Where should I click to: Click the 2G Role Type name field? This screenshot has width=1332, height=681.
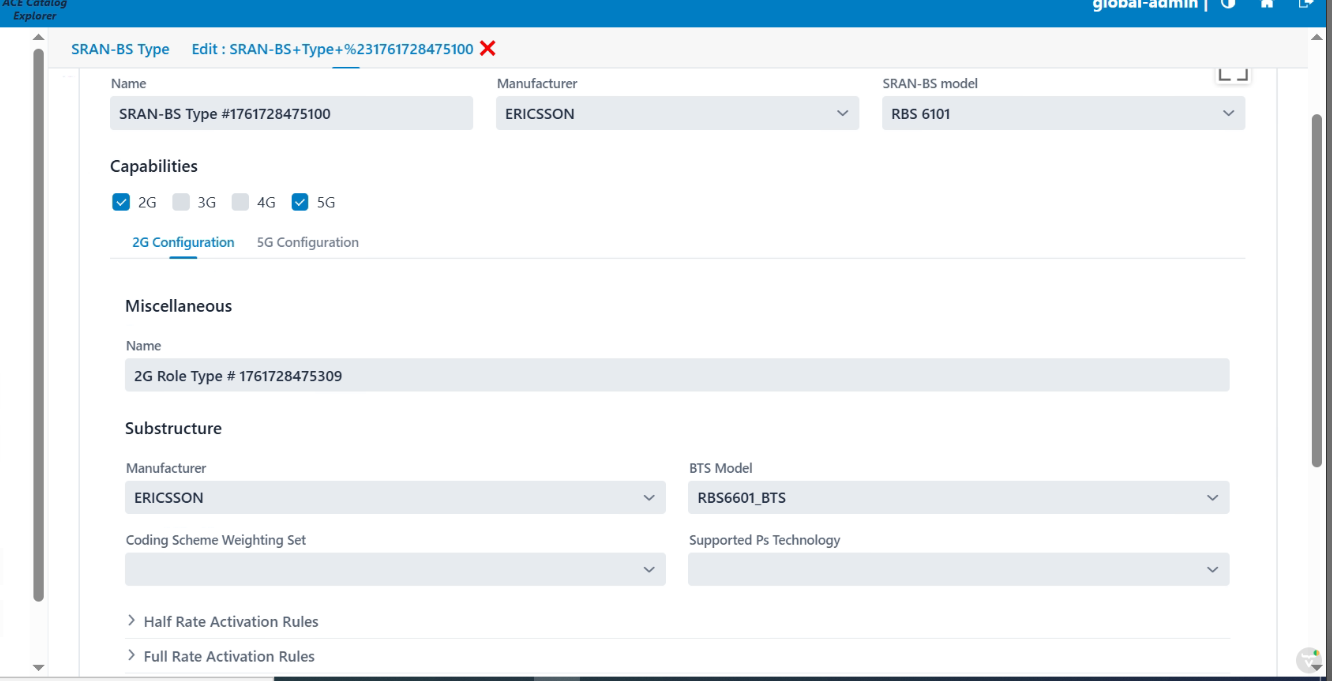pos(676,376)
